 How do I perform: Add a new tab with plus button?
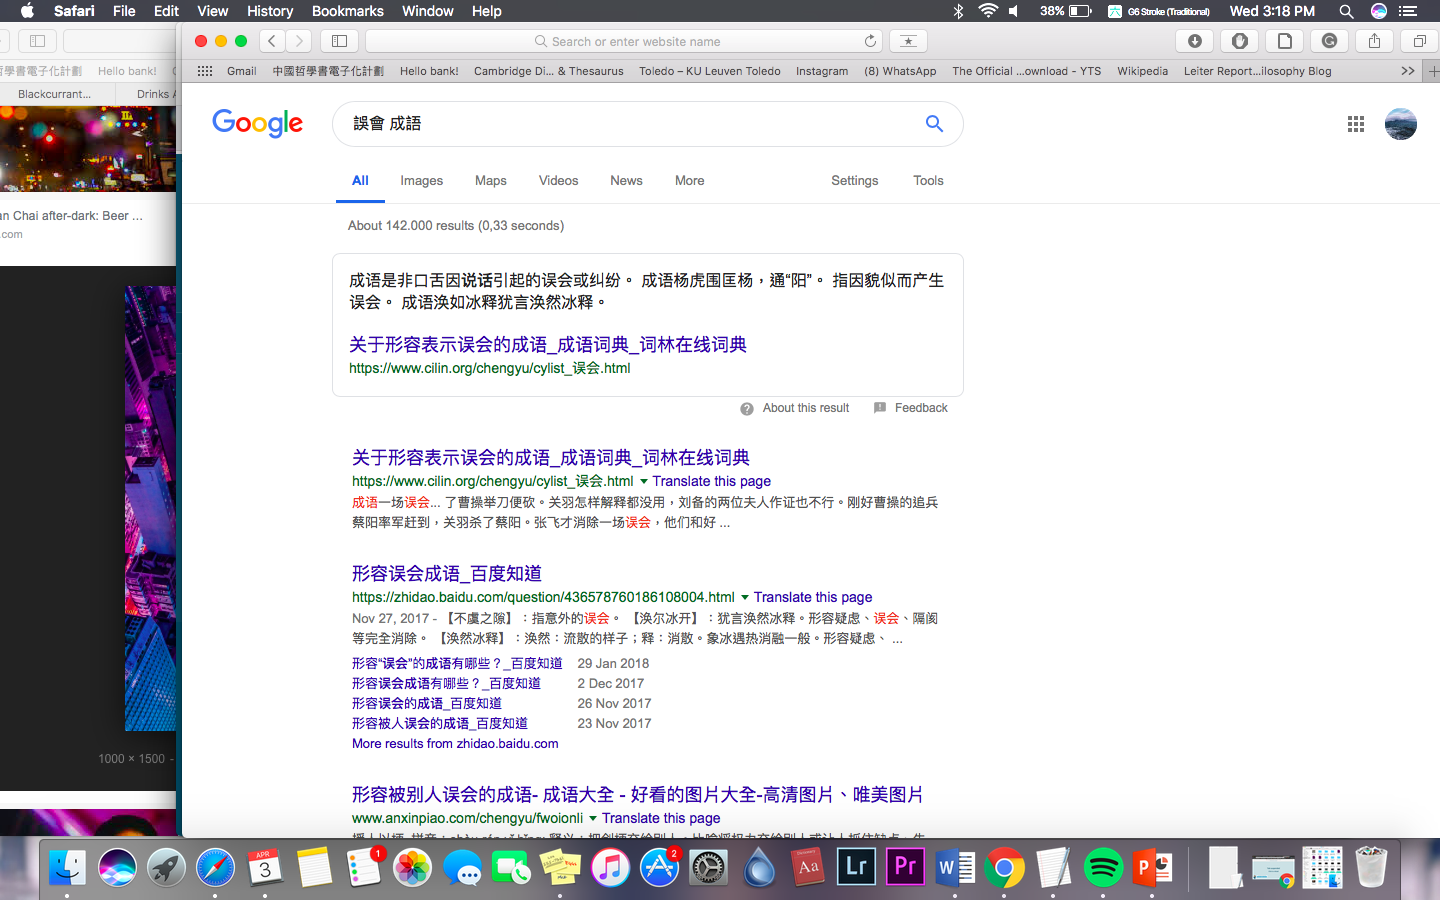click(1433, 71)
